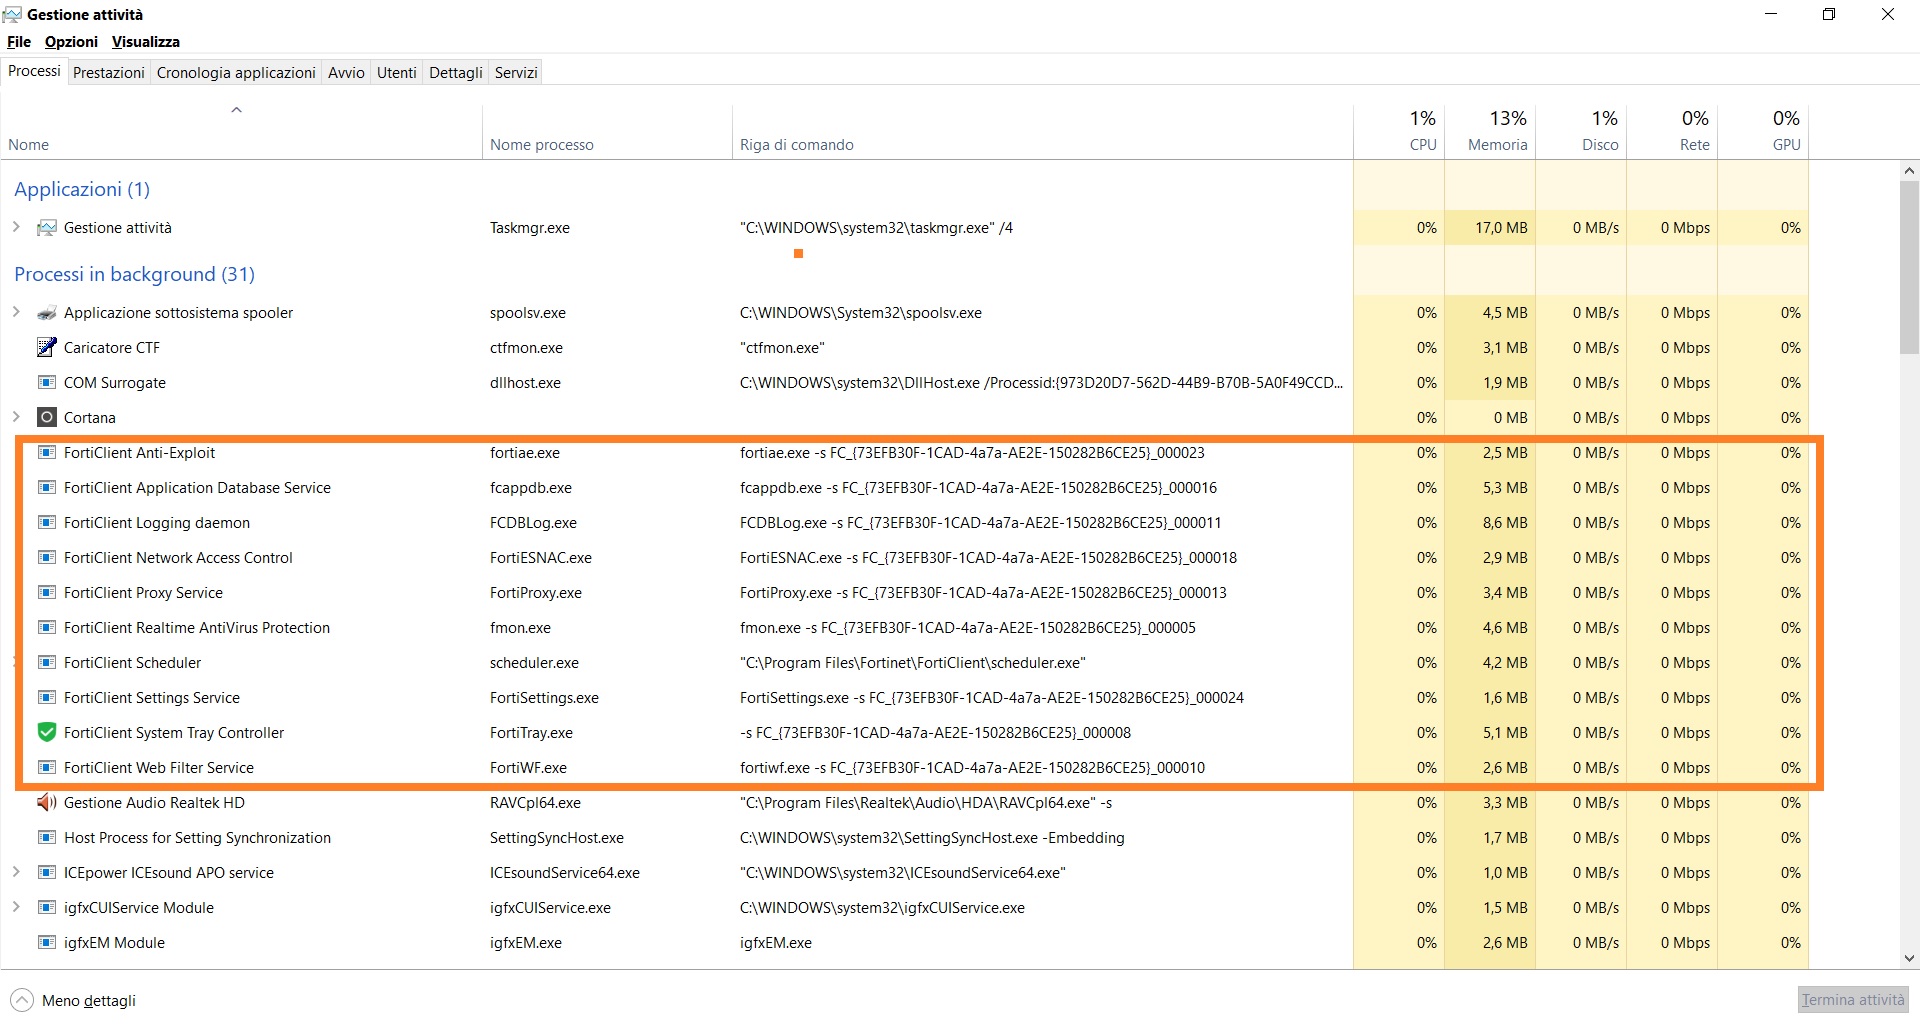The image size is (1920, 1030).
Task: Click the COM Surrogate process icon
Action: coord(46,383)
